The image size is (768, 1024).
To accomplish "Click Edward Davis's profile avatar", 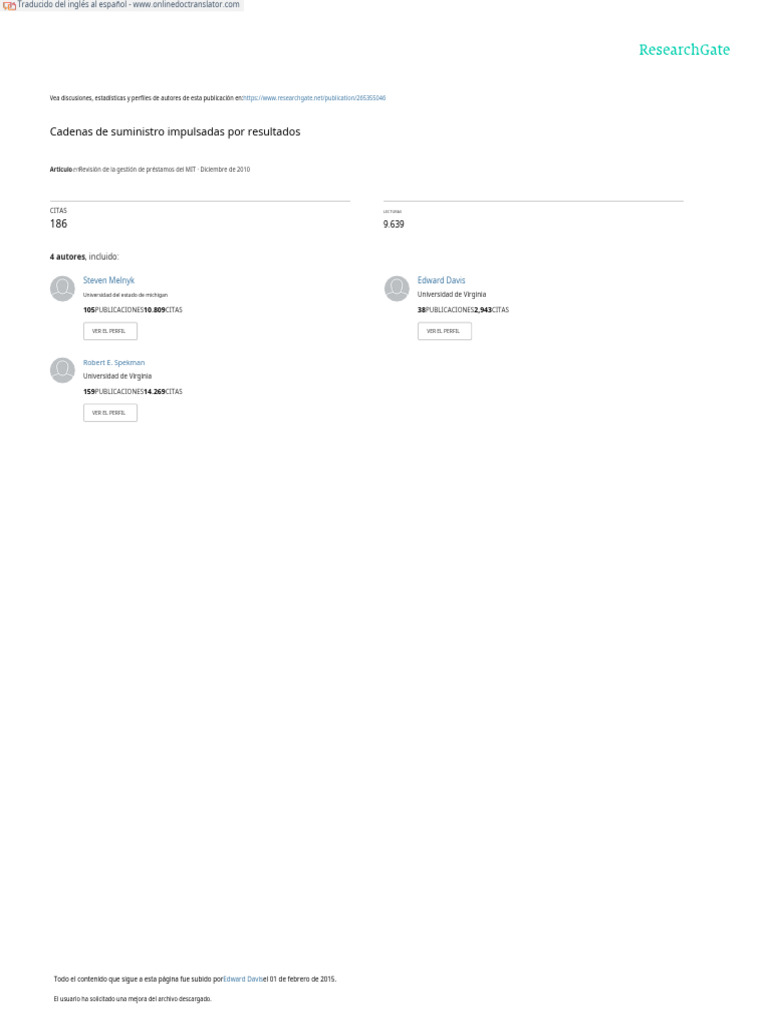I will [396, 288].
